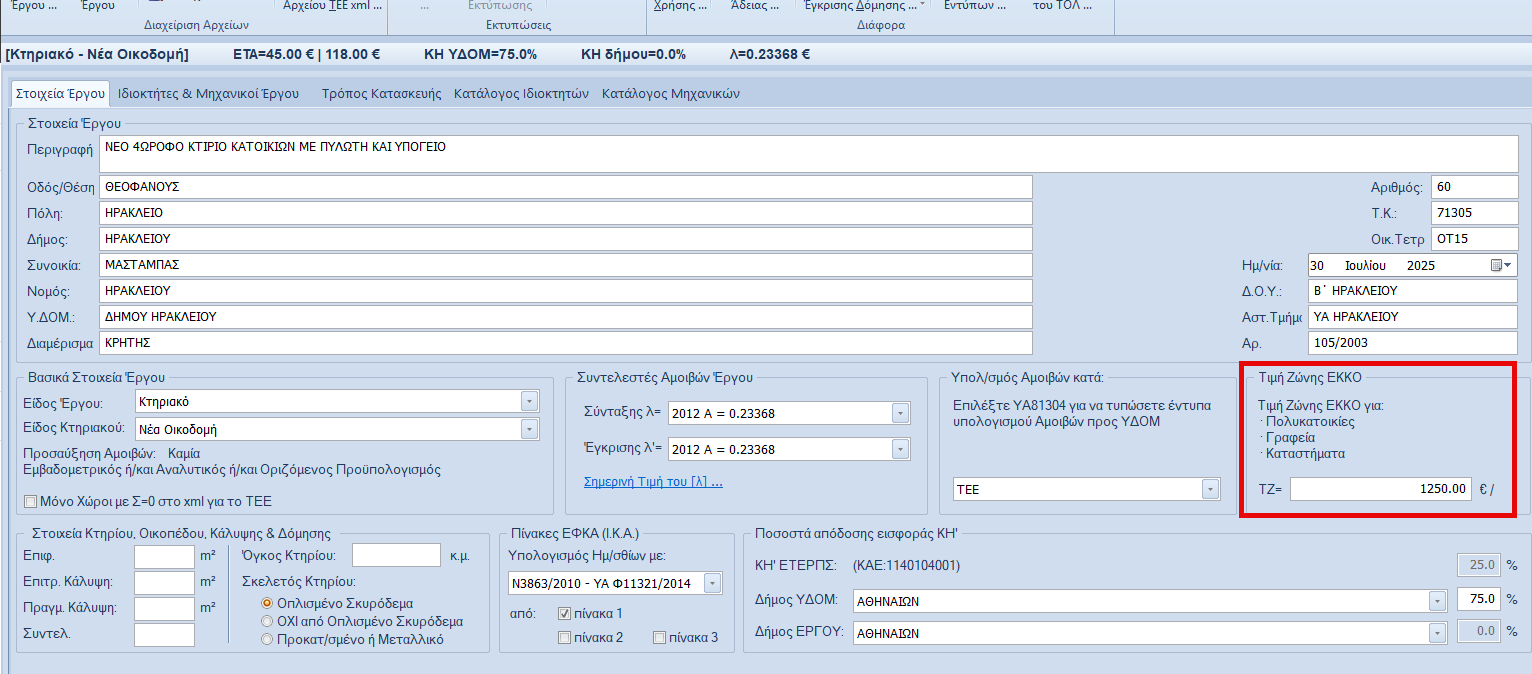Expand the Δήμος ΥΔΟΜ dropdown list
The image size is (1532, 674).
1437,601
